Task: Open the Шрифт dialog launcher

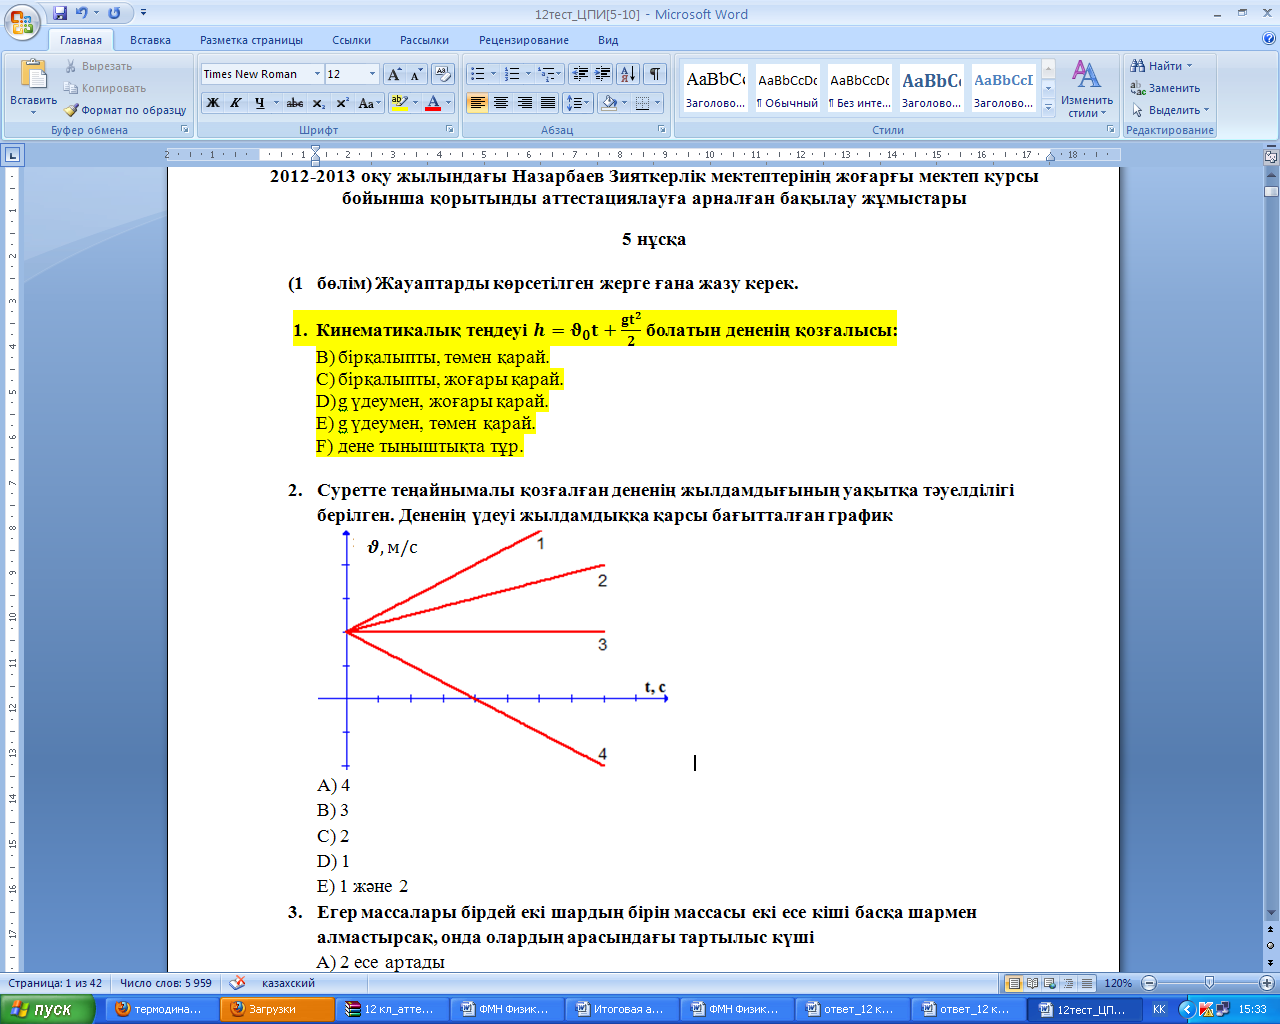Action: pyautogui.click(x=451, y=130)
